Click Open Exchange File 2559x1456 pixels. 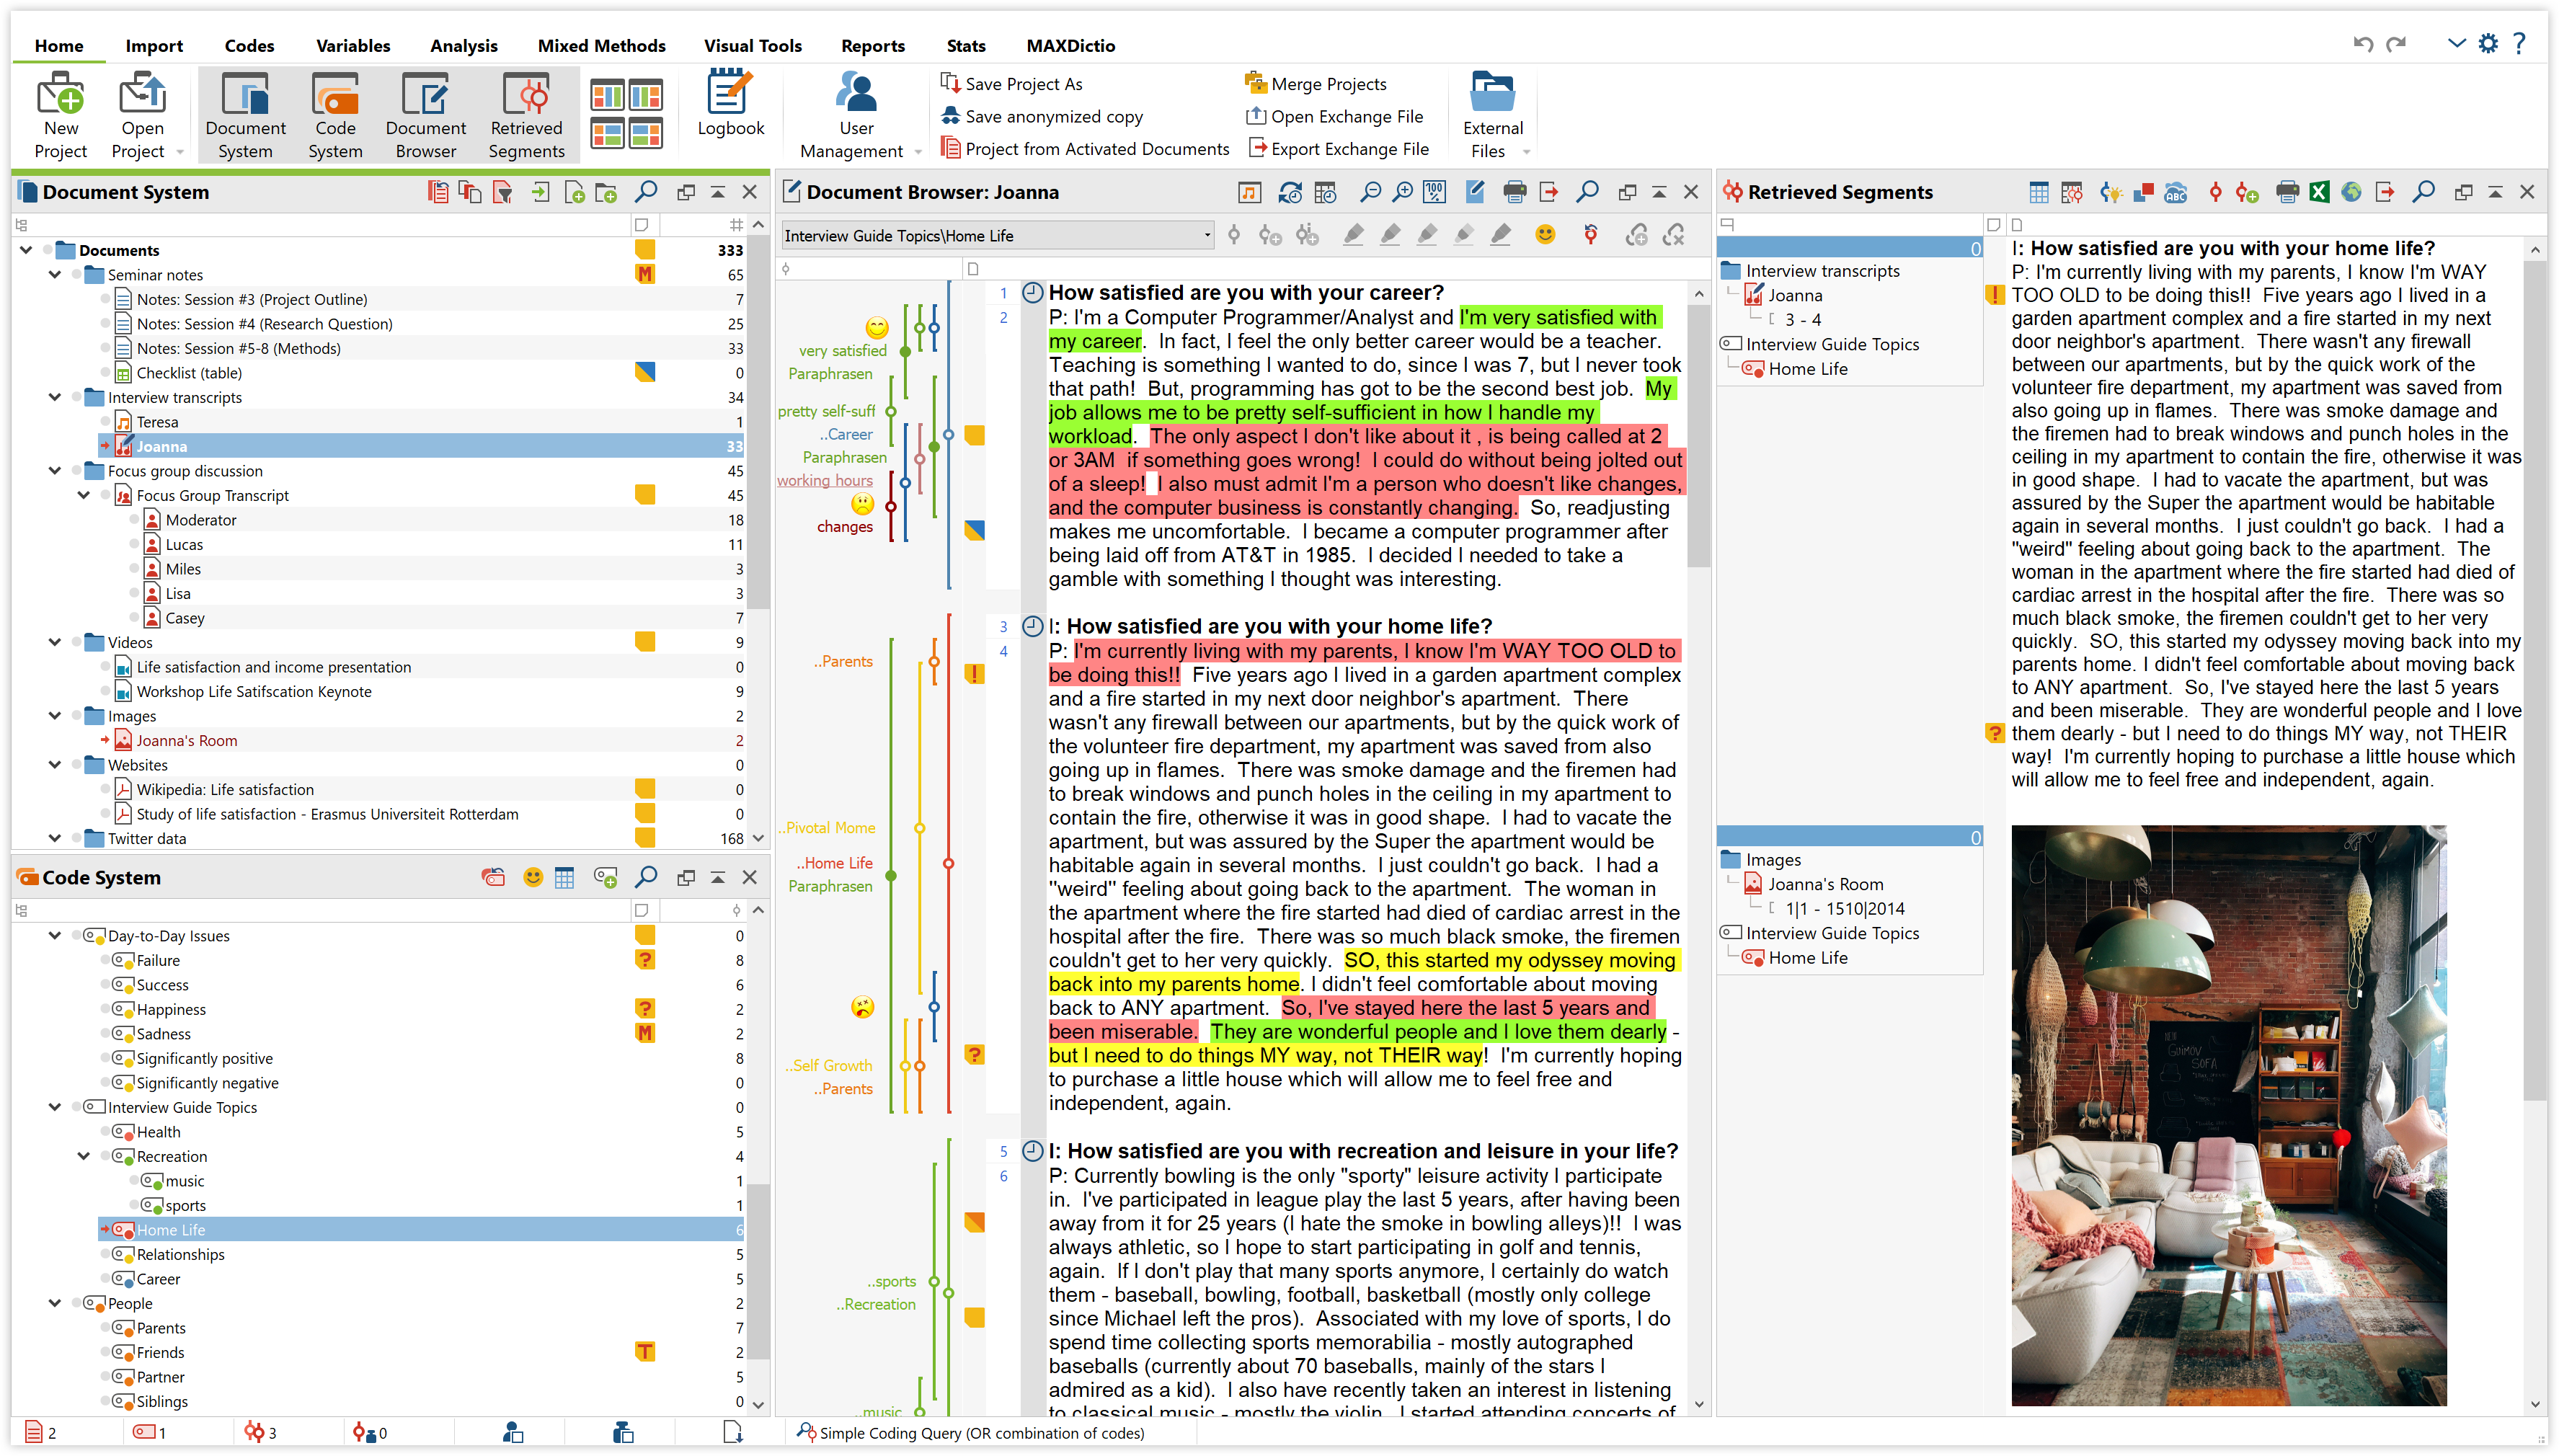tap(1334, 116)
